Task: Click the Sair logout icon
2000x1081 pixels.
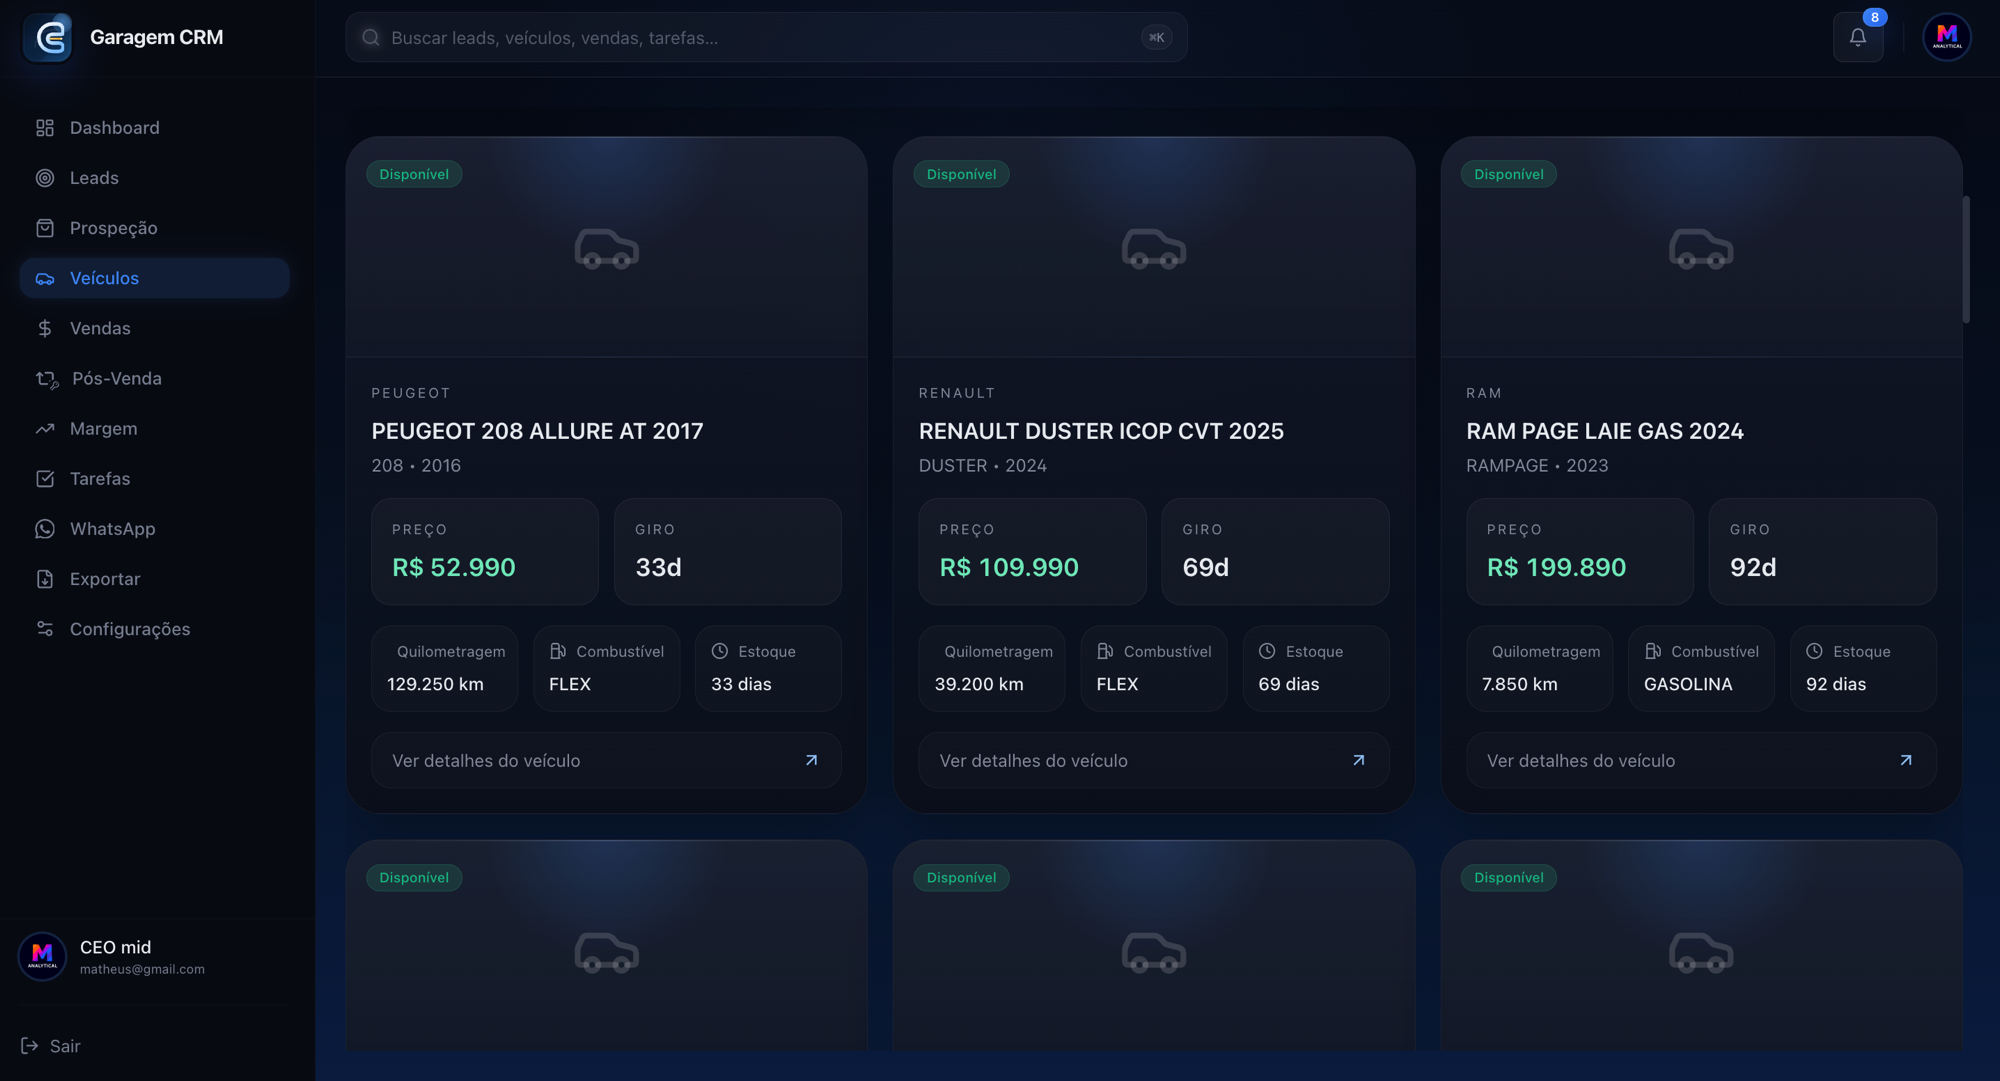Action: (30, 1046)
